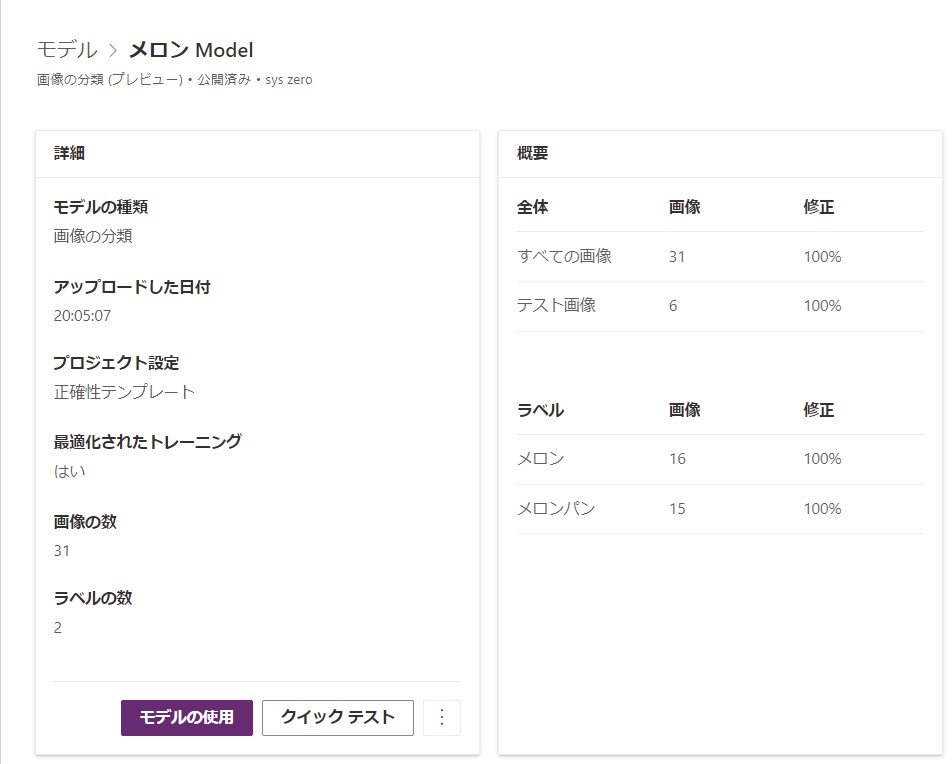This screenshot has height=764, width=952.
Task: Click the メロン label row
Action: pos(720,459)
